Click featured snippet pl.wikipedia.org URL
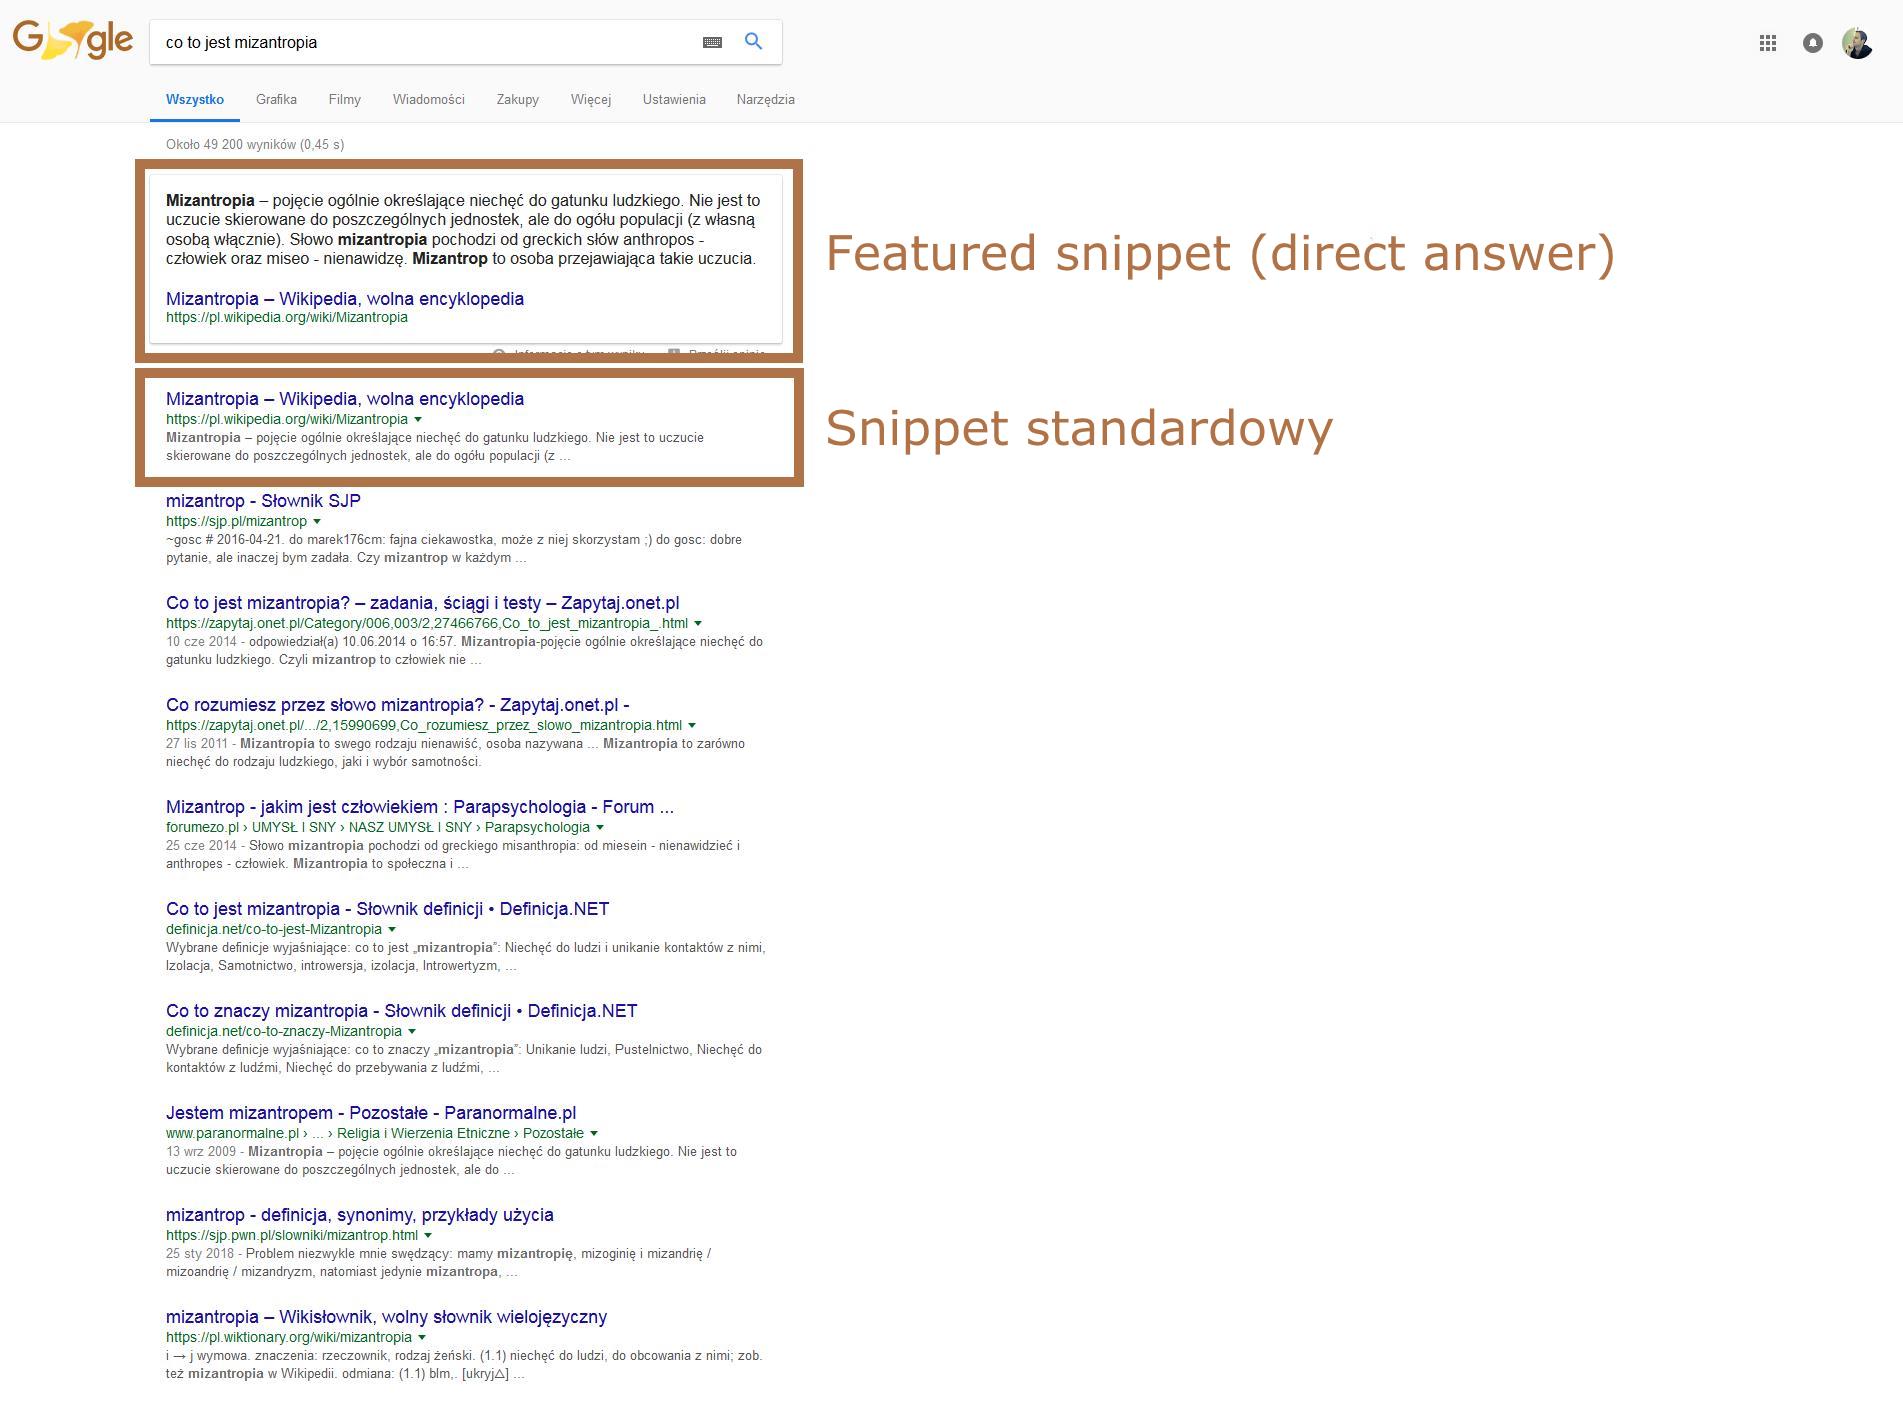Viewport: 1903px width, 1405px height. tap(287, 318)
